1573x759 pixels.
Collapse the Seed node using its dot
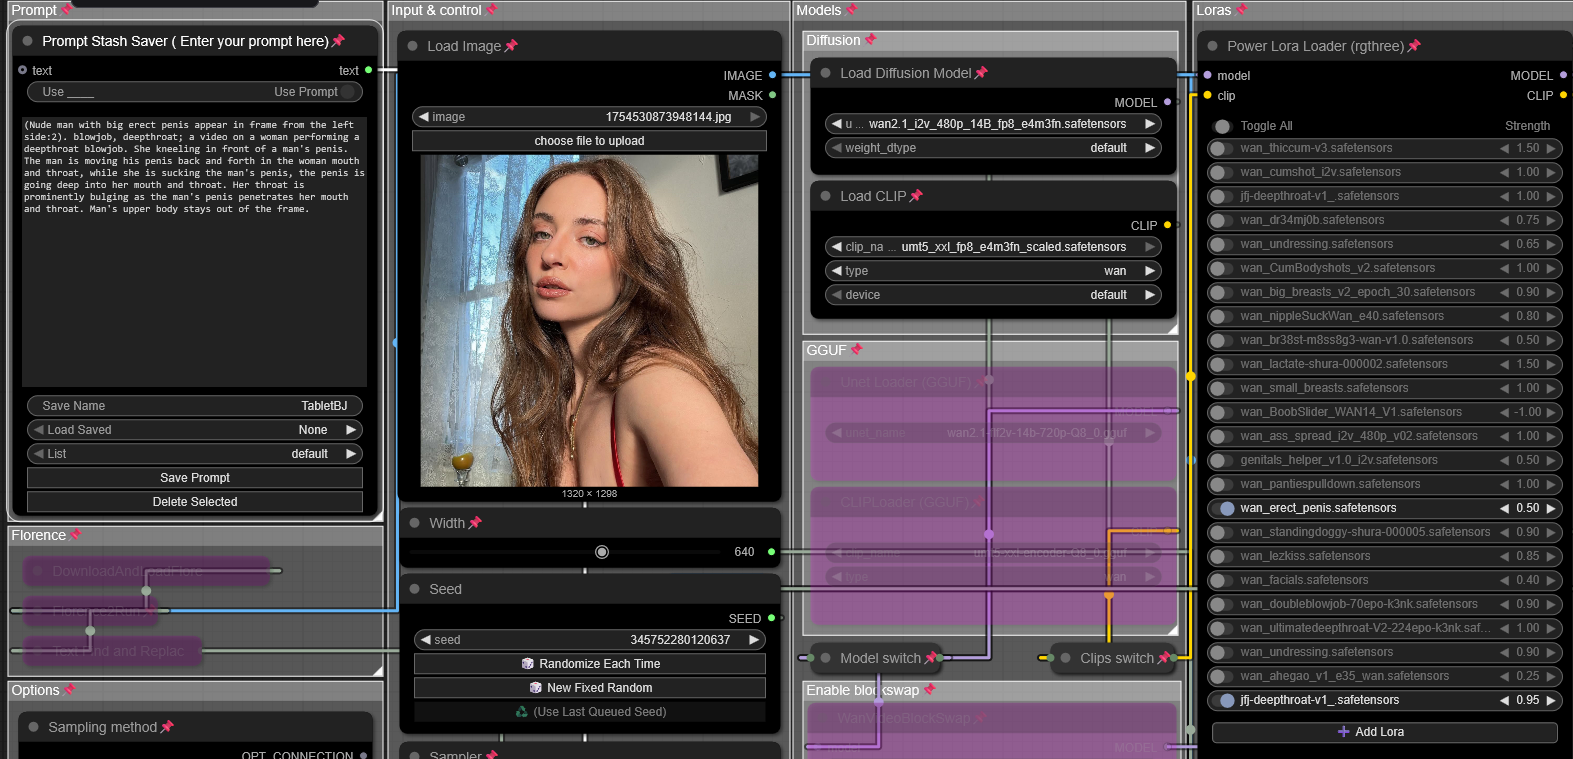pyautogui.click(x=415, y=589)
